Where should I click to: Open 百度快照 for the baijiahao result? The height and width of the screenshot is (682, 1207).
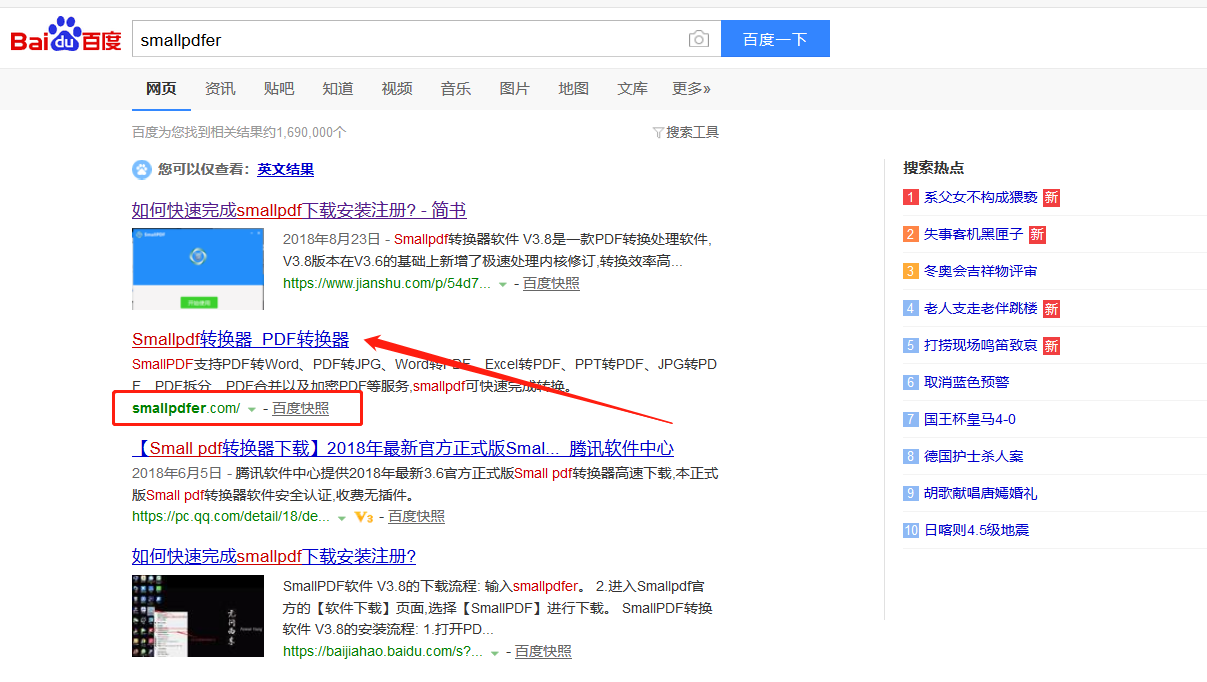[543, 652]
